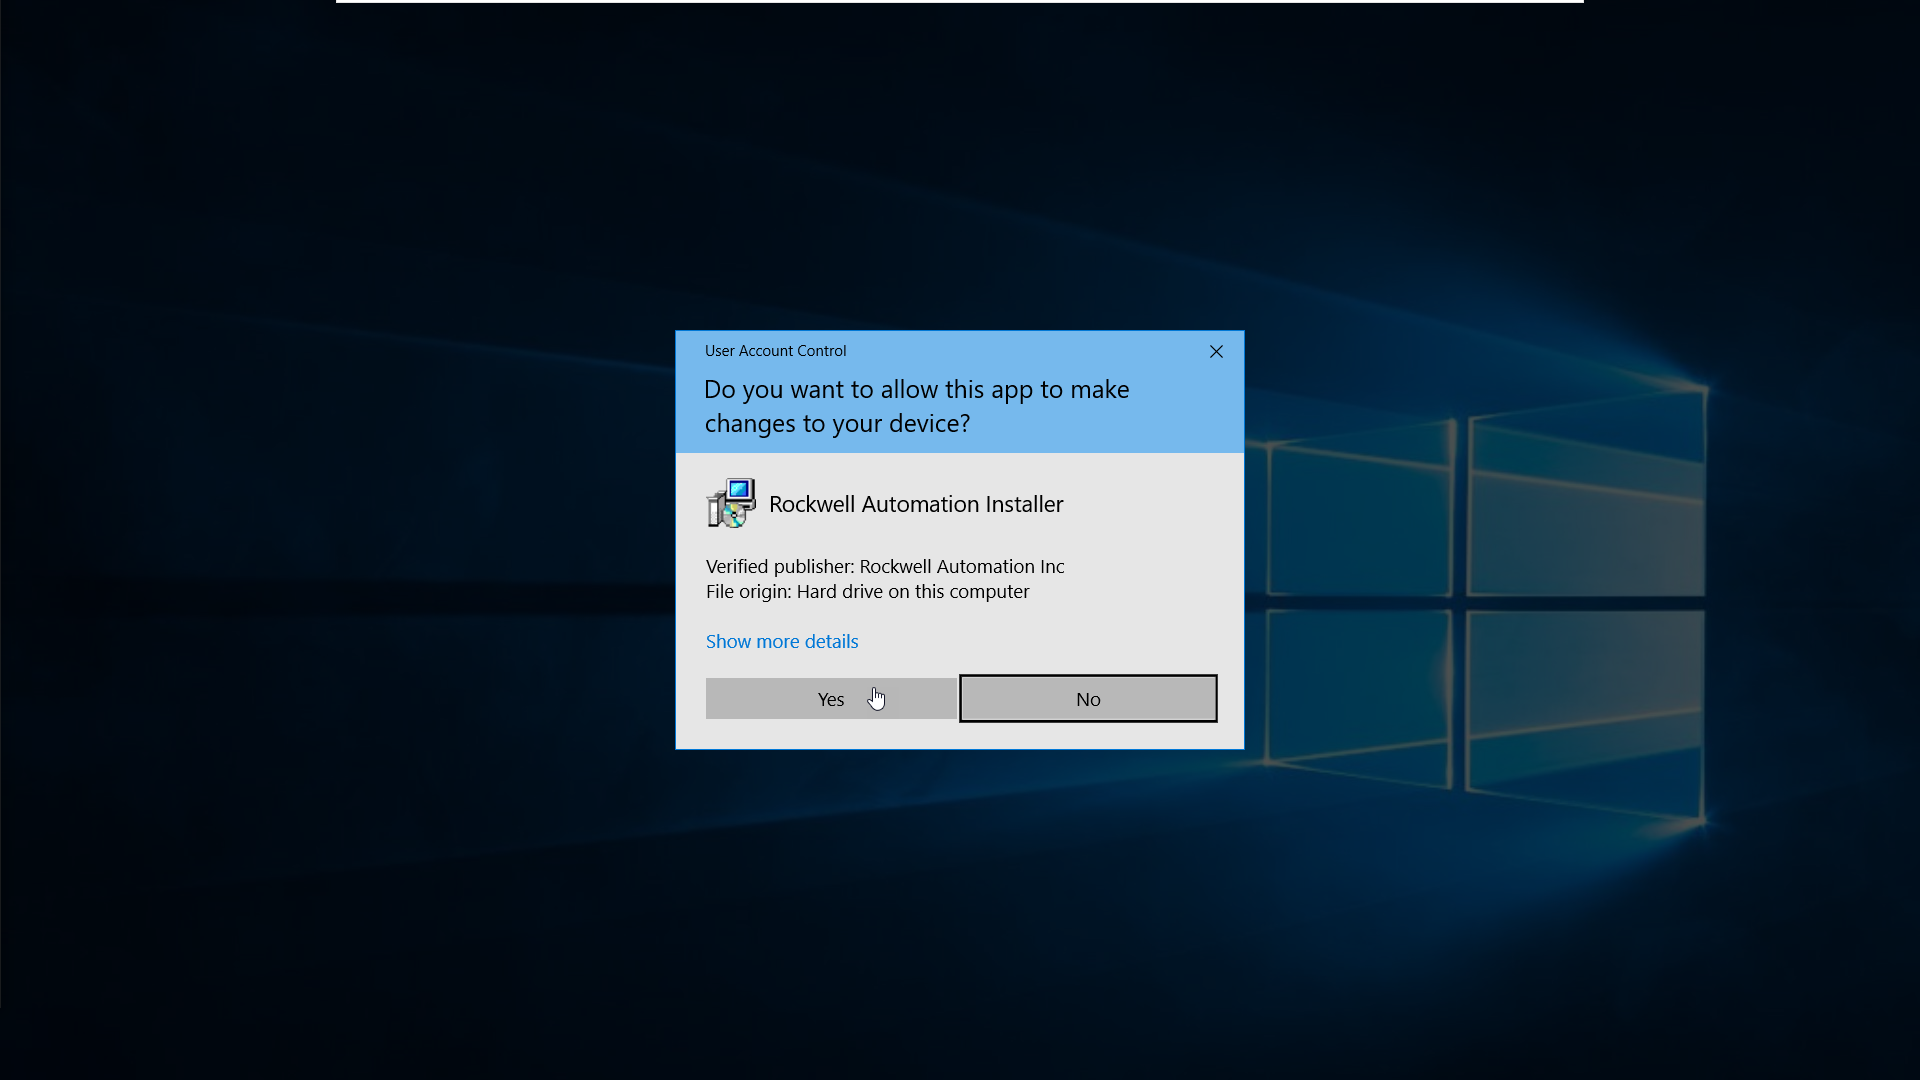The height and width of the screenshot is (1080, 1920).
Task: Click the monitor graphic in installer icon
Action: pyautogui.click(x=740, y=491)
